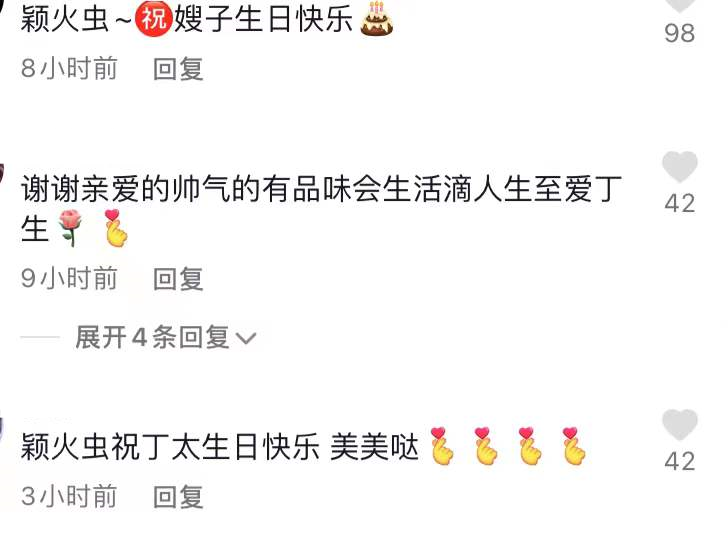Image resolution: width=728 pixels, height=550 pixels.
Task: Like the 谢谢亲爱的 comment via its heart
Action: [679, 166]
